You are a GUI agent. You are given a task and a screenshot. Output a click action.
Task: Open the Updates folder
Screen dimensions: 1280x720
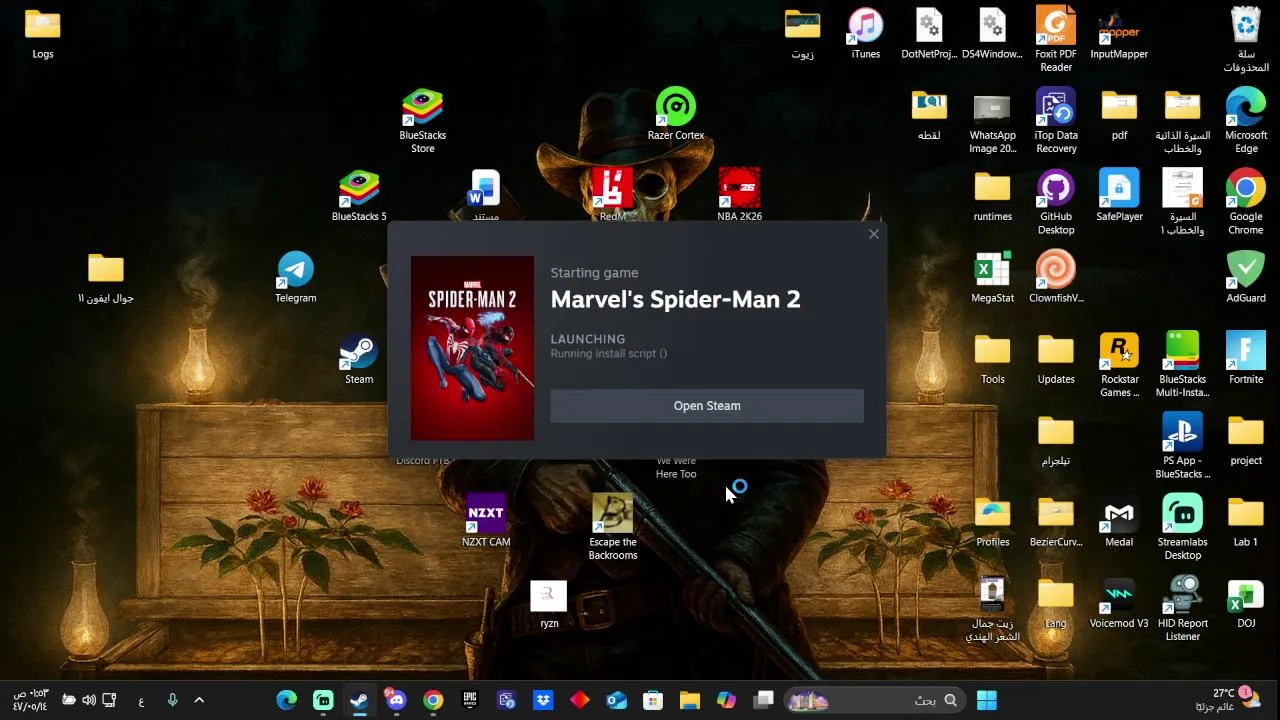tap(1056, 359)
